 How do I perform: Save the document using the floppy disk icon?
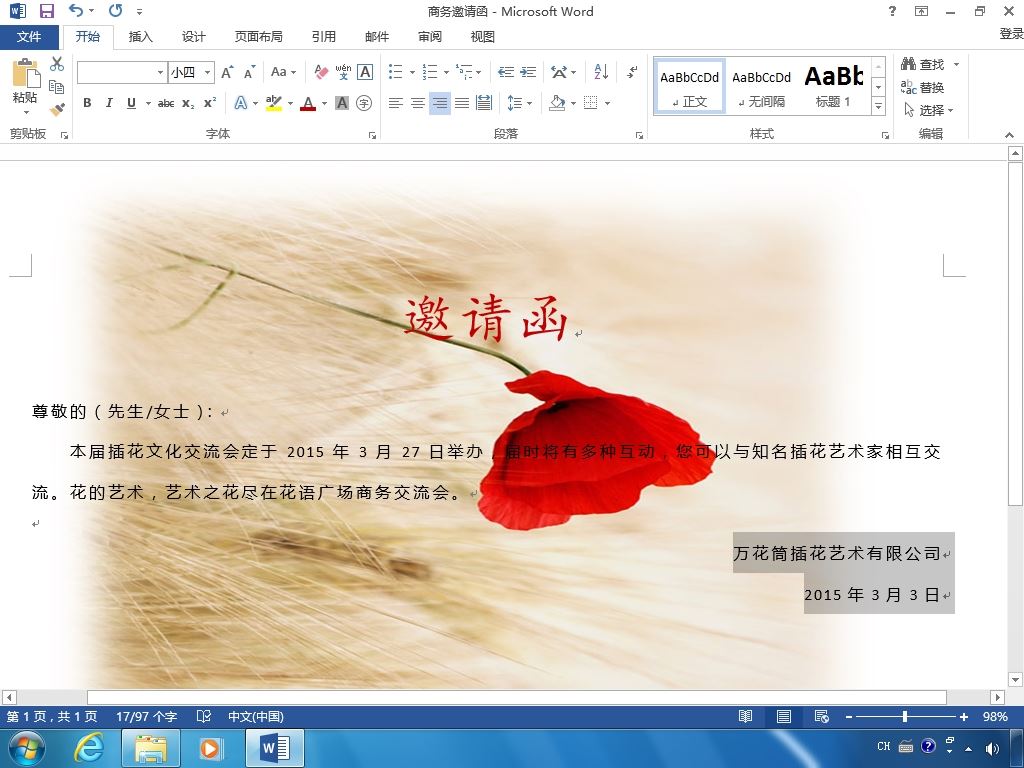pyautogui.click(x=46, y=10)
